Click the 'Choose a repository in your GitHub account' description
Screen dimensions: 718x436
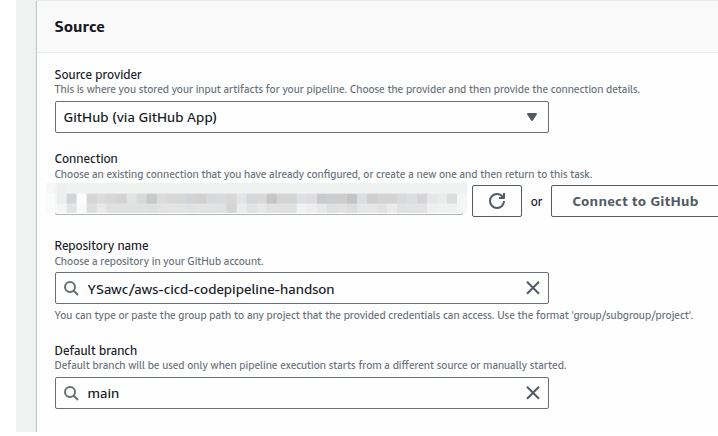159,261
